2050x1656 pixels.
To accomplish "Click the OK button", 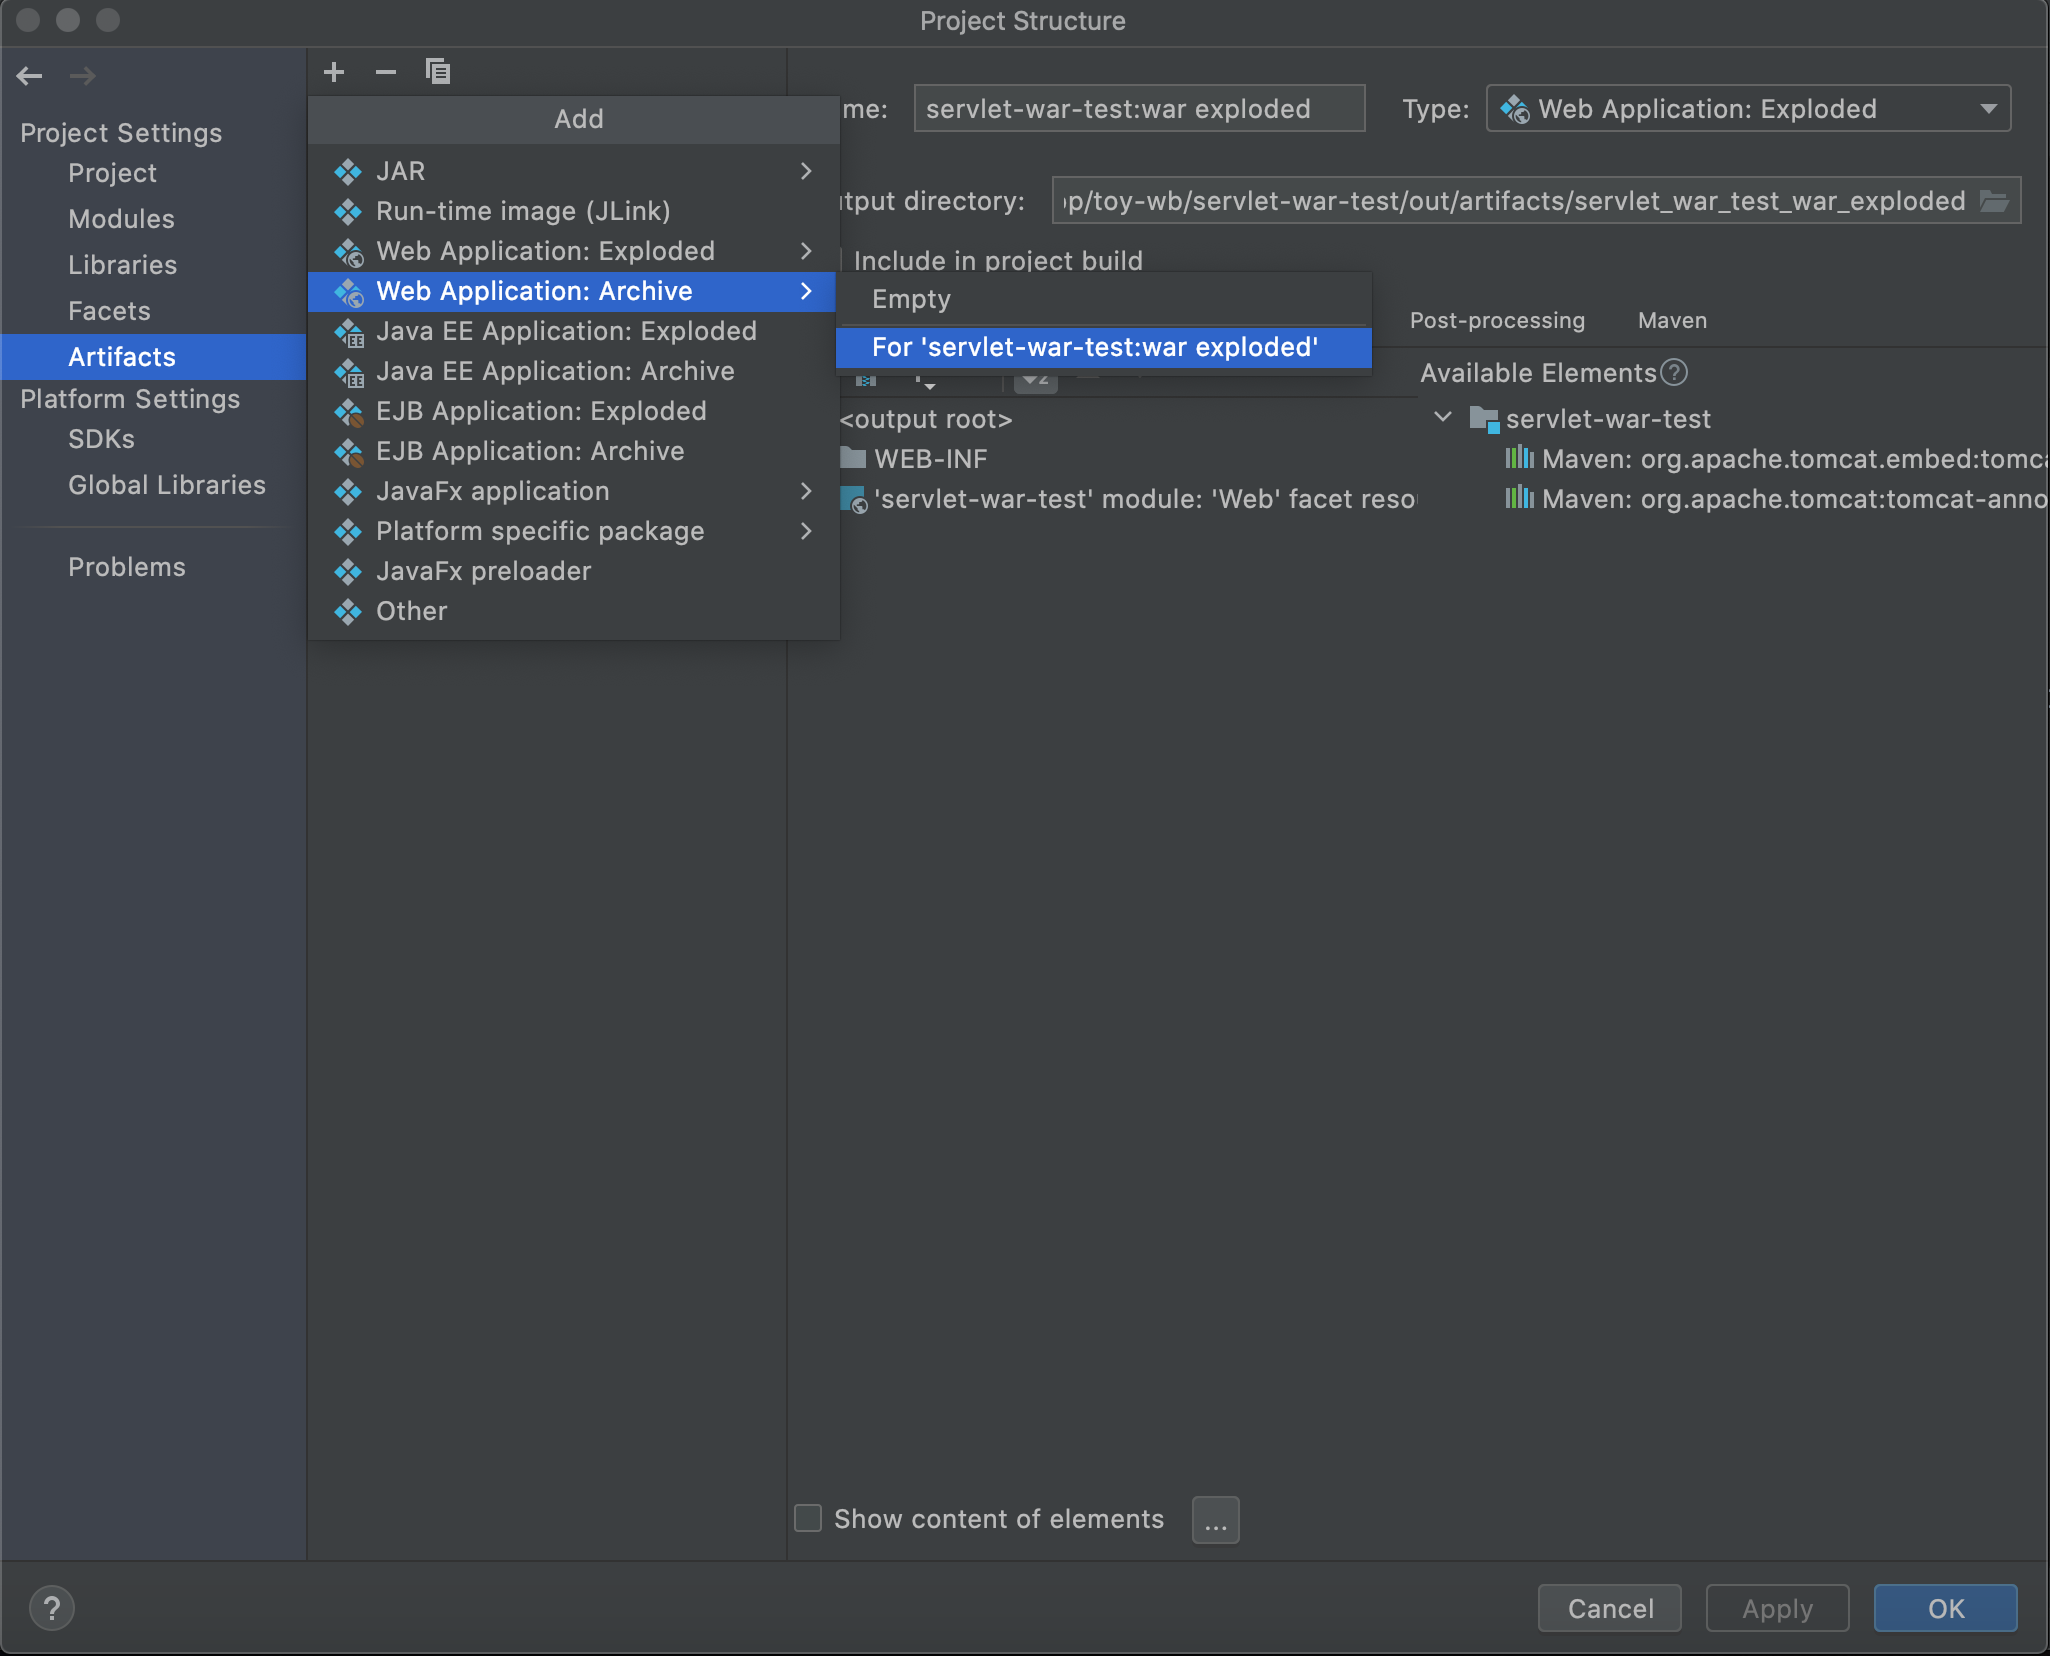I will coord(1945,1609).
